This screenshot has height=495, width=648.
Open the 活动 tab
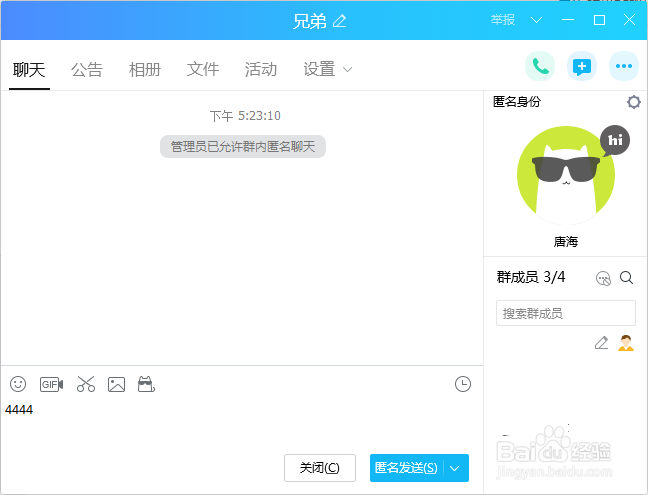pyautogui.click(x=261, y=69)
